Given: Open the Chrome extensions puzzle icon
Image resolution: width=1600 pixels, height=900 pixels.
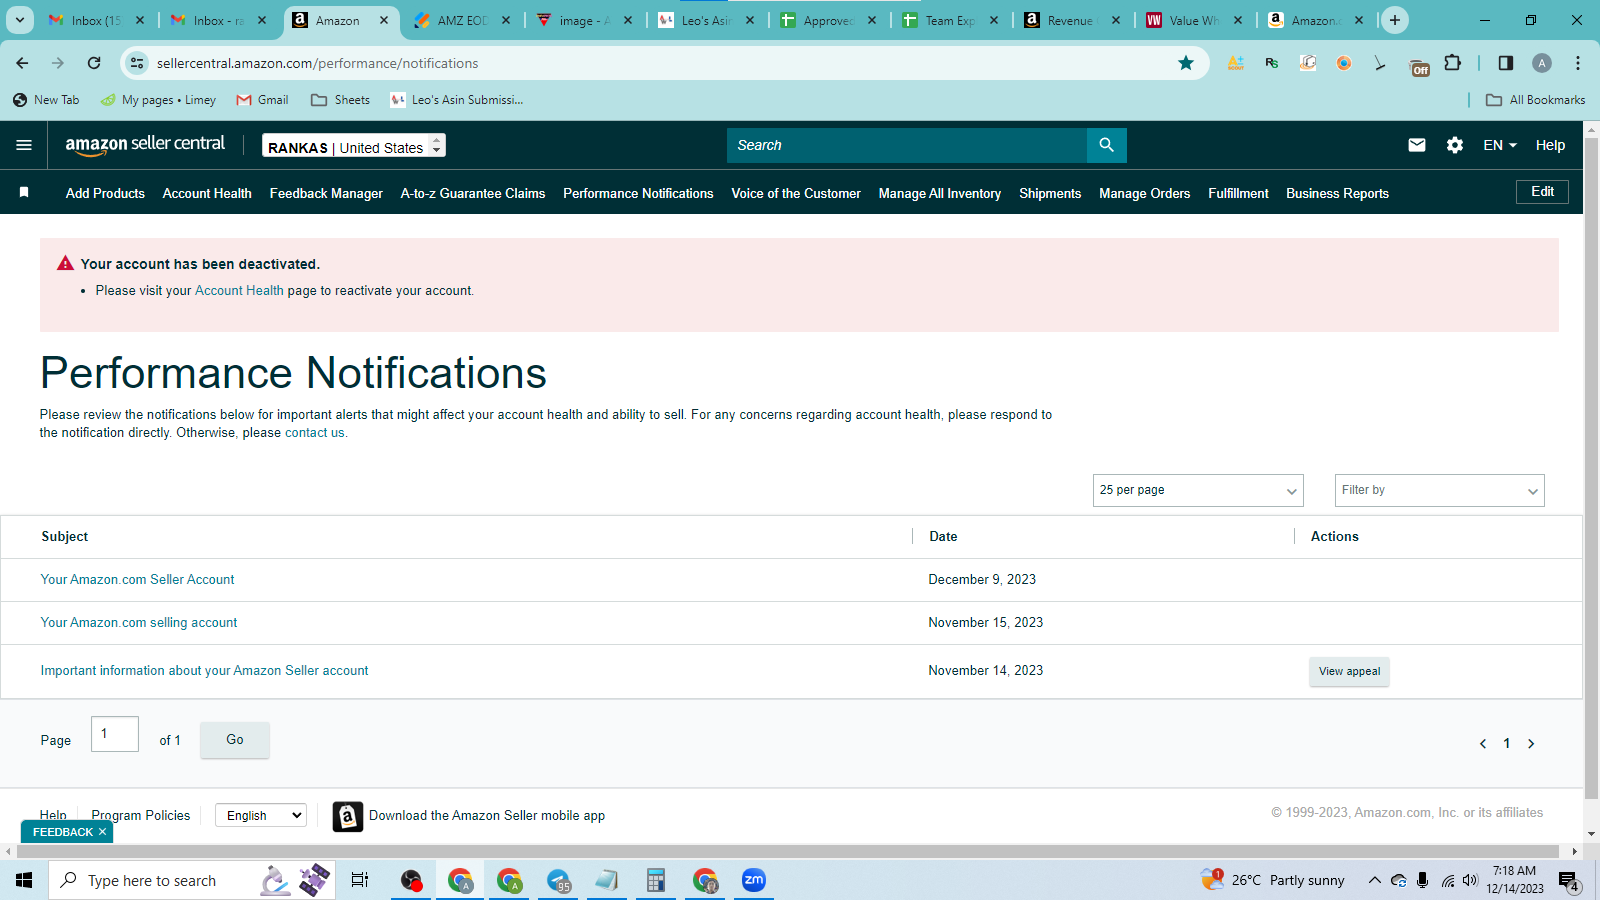Looking at the screenshot, I should pos(1453,63).
